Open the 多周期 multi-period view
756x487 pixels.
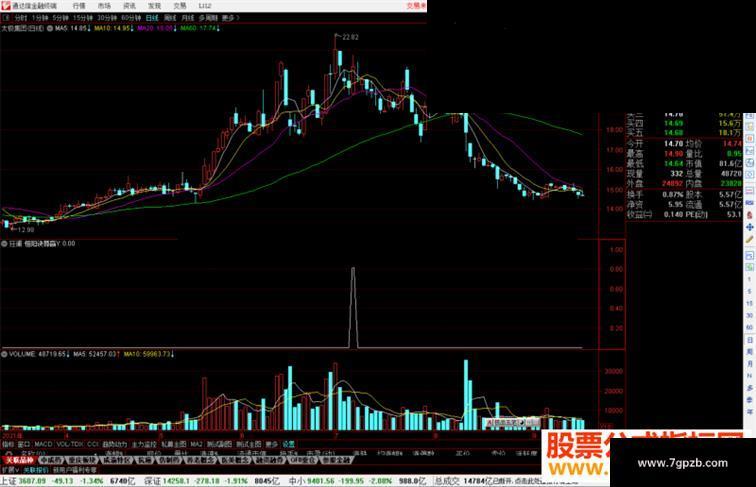[x=208, y=18]
